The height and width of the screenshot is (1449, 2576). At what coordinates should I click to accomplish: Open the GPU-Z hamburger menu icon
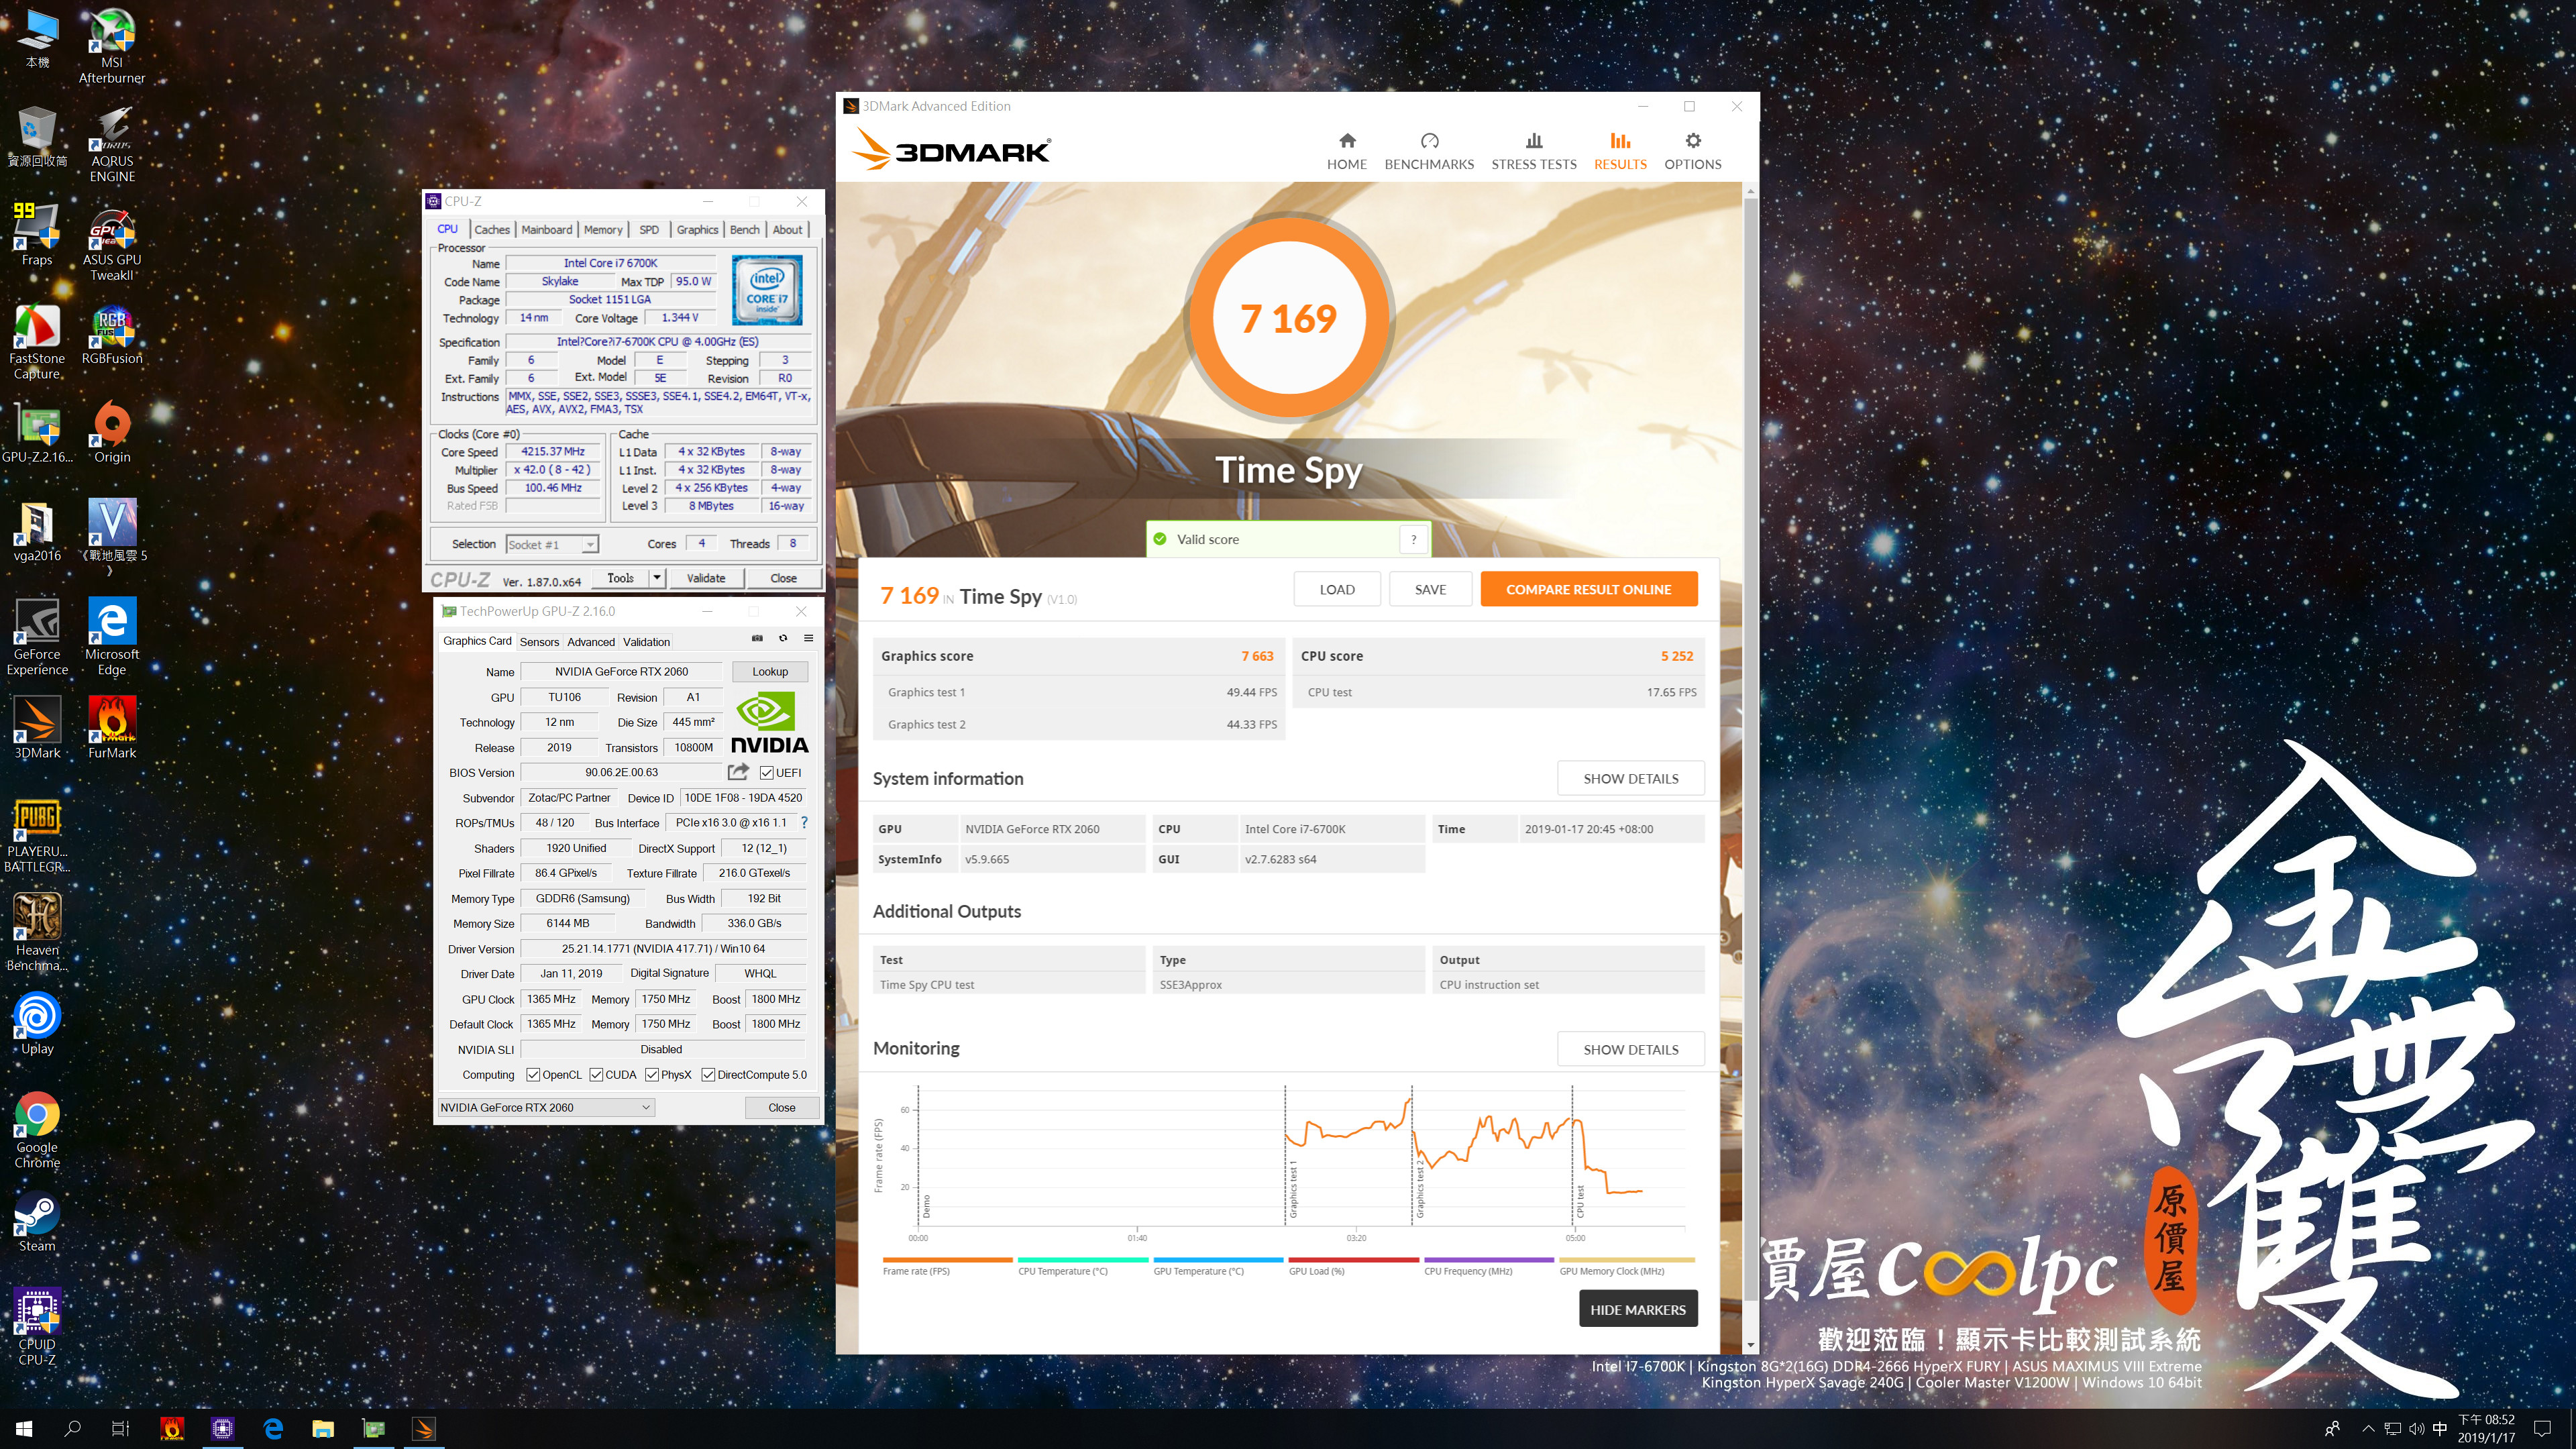point(808,638)
